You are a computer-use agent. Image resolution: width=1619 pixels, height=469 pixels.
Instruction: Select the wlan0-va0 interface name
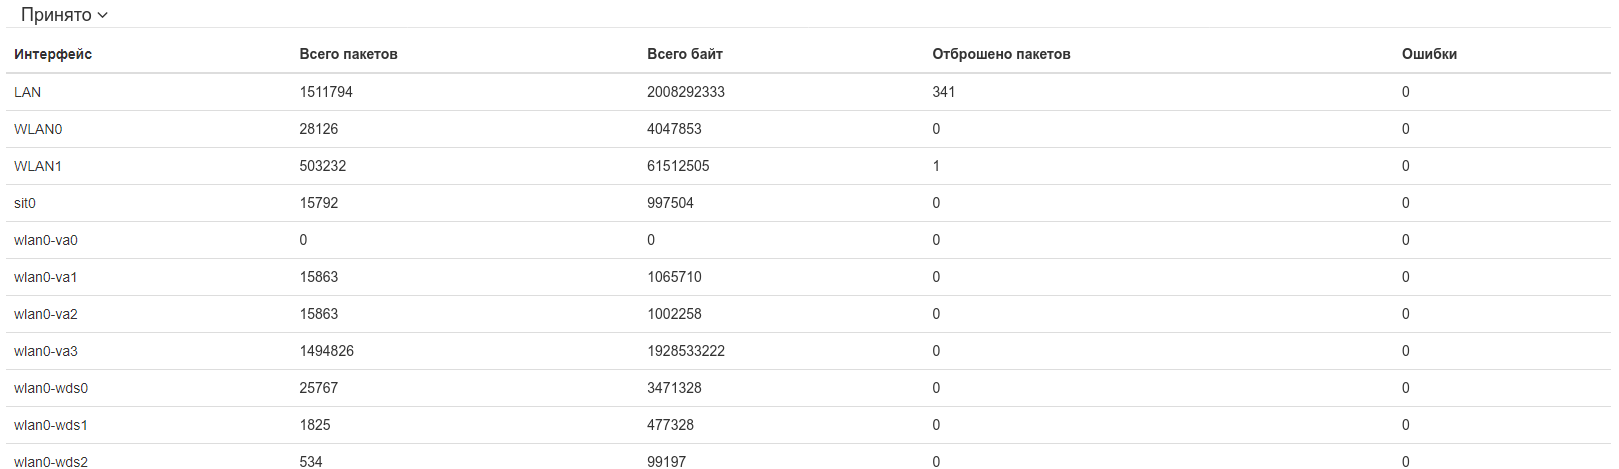click(46, 240)
